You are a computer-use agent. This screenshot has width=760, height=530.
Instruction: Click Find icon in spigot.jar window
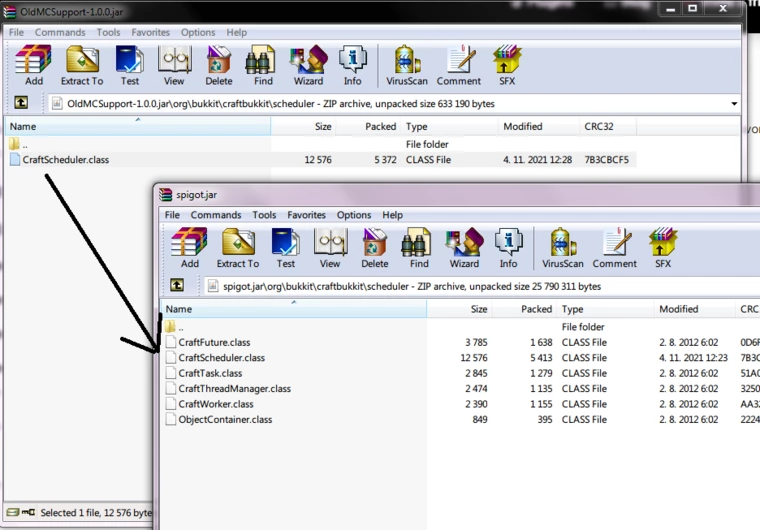[x=419, y=248]
